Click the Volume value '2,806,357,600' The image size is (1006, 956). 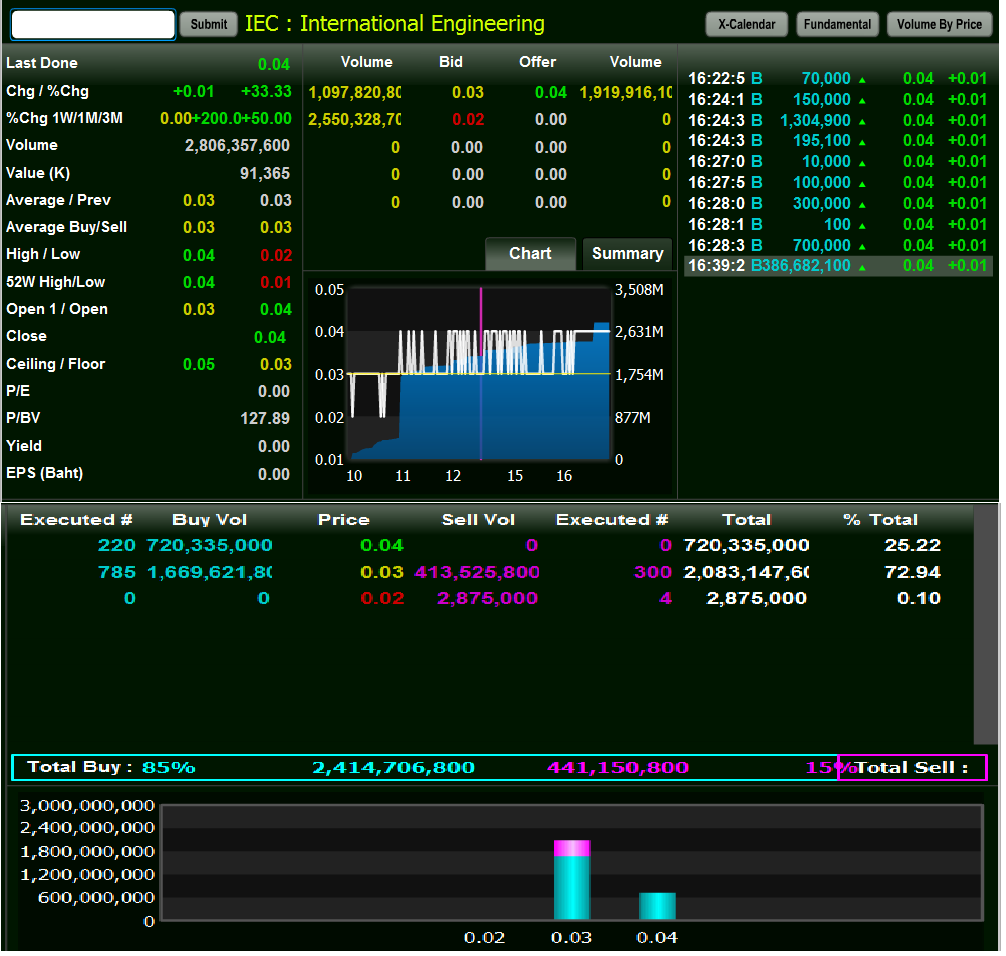(x=237, y=146)
